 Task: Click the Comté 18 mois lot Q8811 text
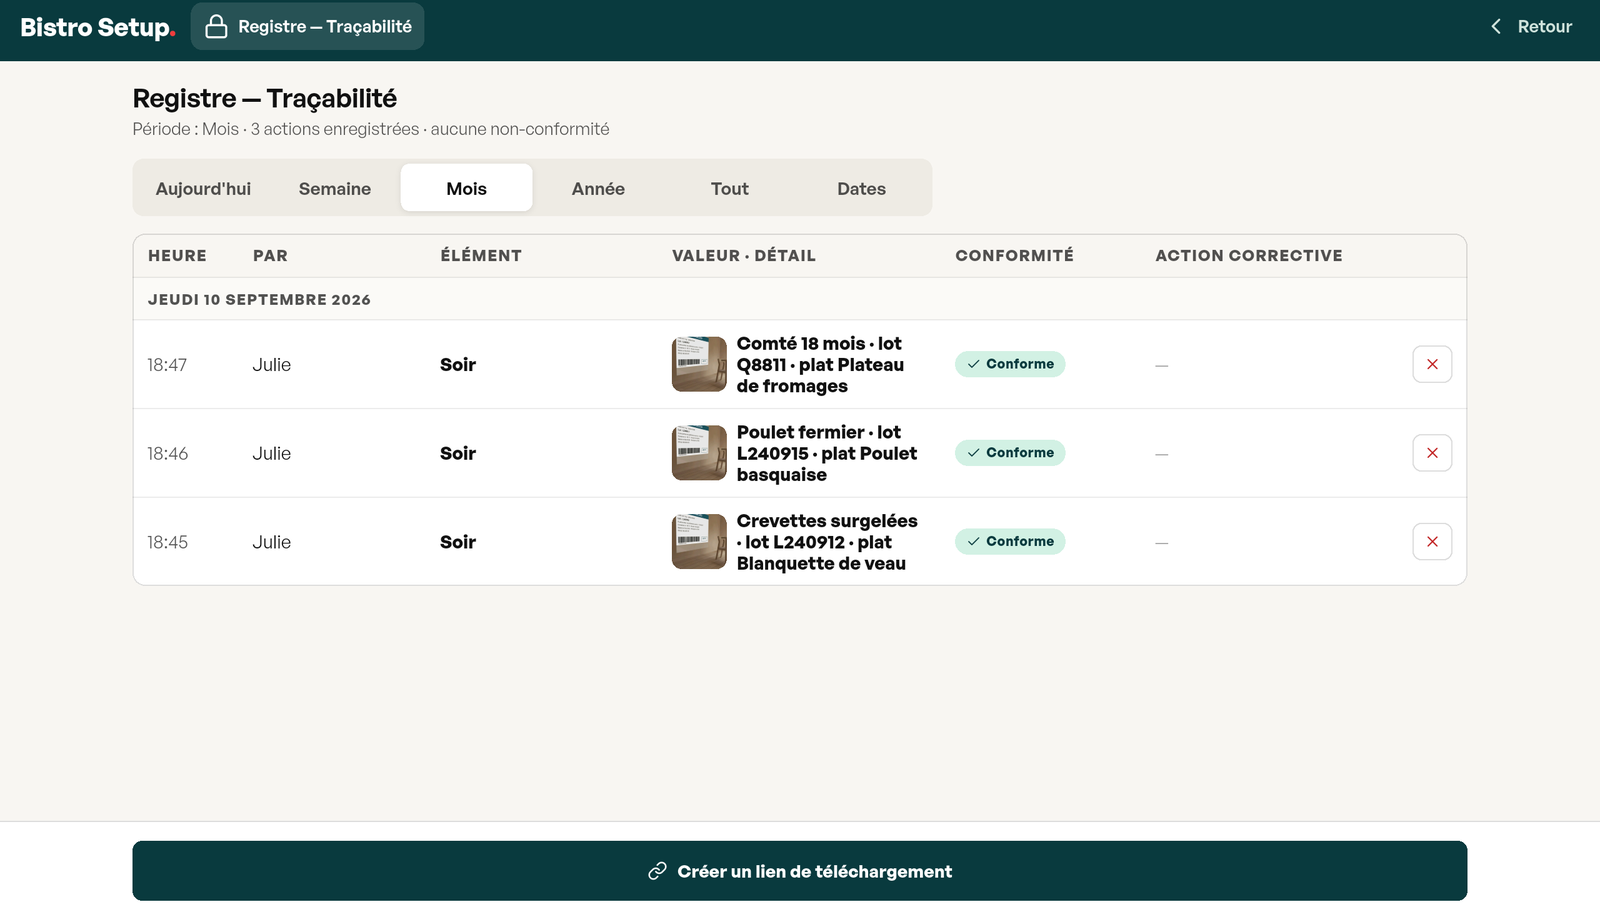[820, 364]
